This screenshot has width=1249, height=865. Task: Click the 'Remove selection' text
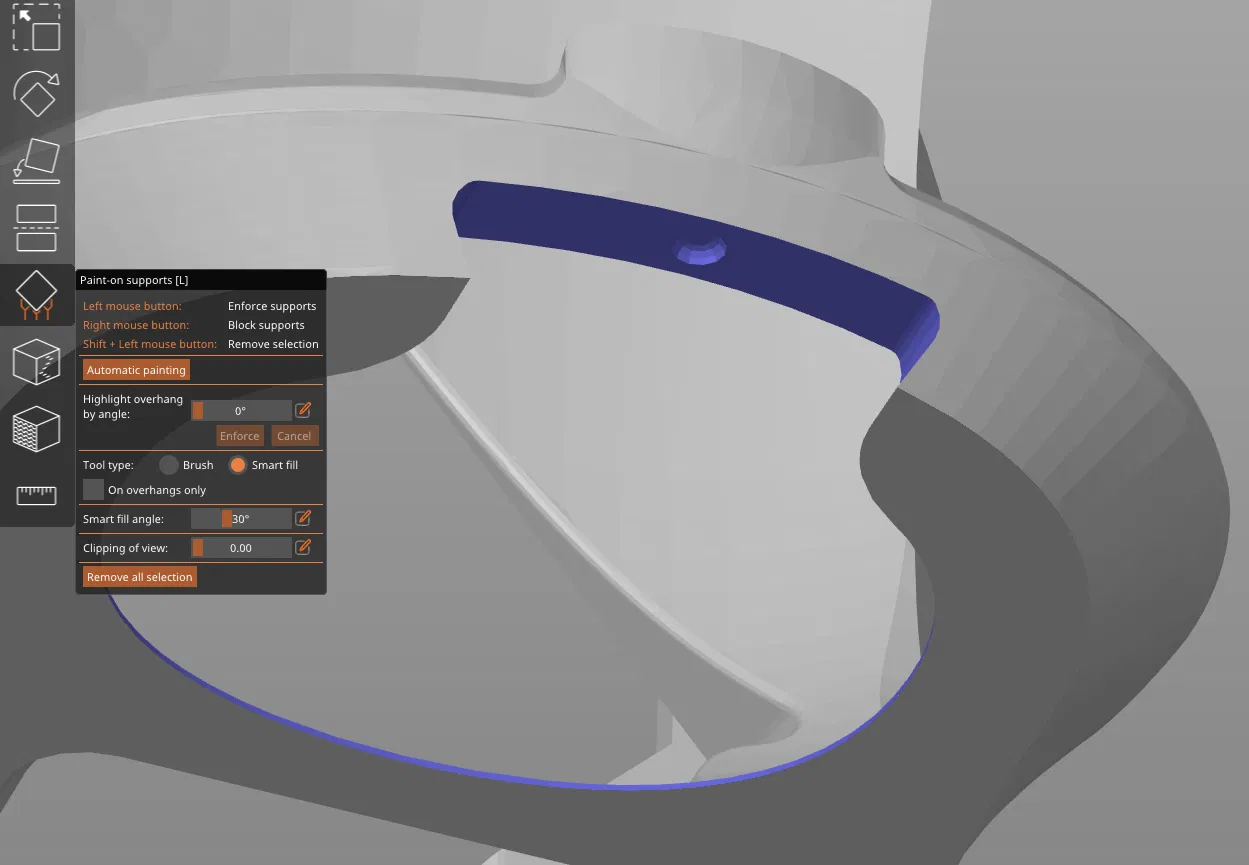pos(273,344)
